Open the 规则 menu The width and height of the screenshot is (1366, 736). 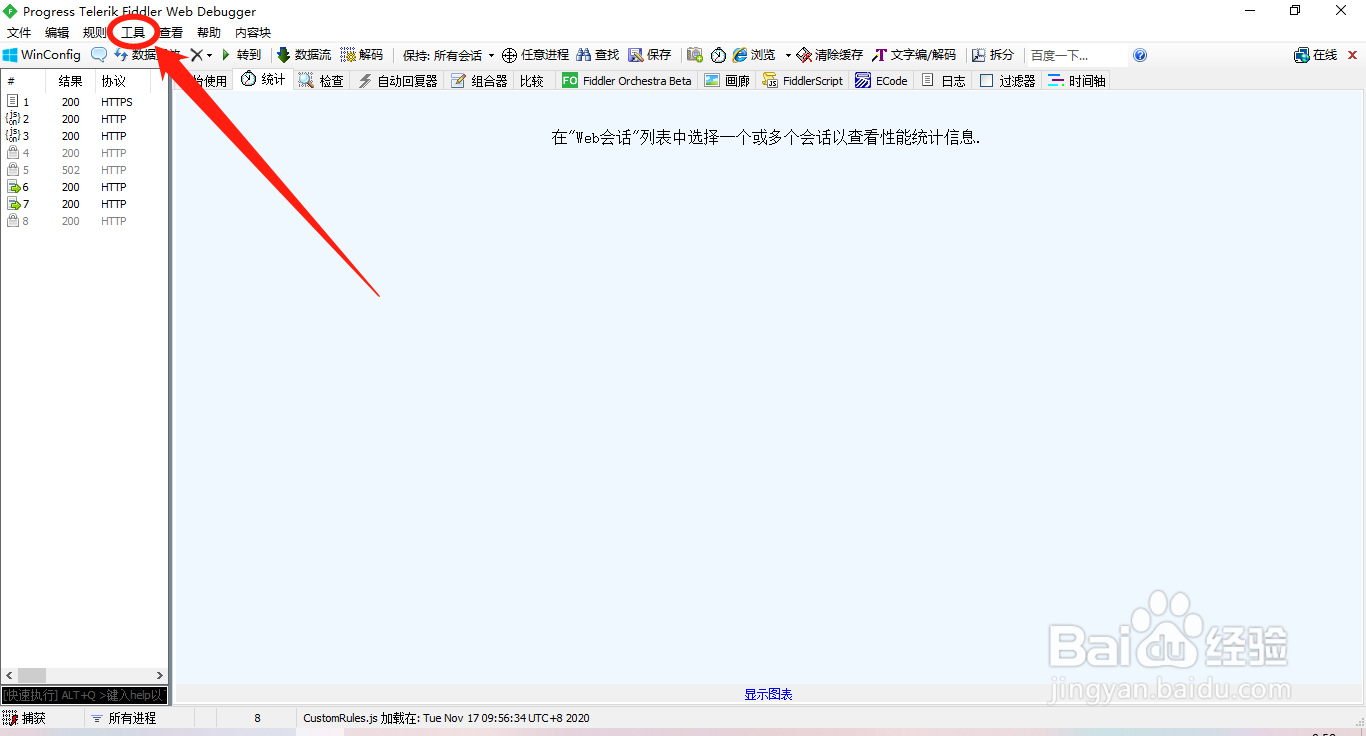pos(95,33)
